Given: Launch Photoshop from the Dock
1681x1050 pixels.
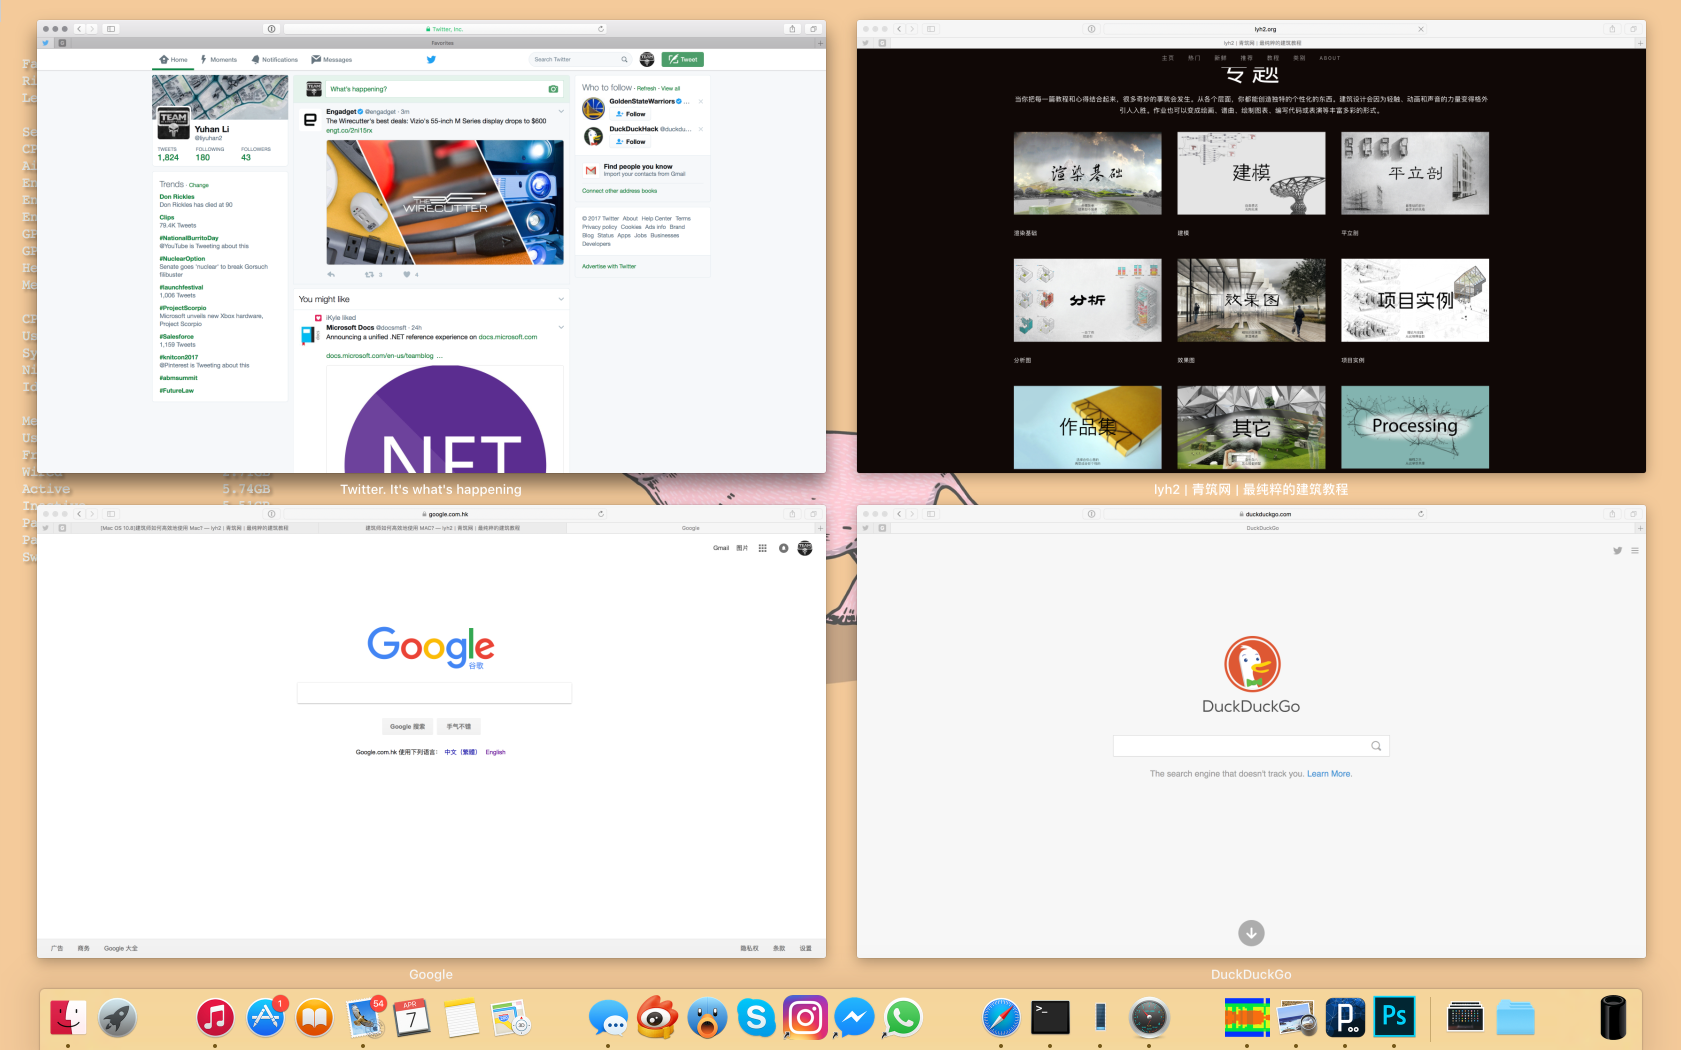Looking at the screenshot, I should [1394, 1018].
